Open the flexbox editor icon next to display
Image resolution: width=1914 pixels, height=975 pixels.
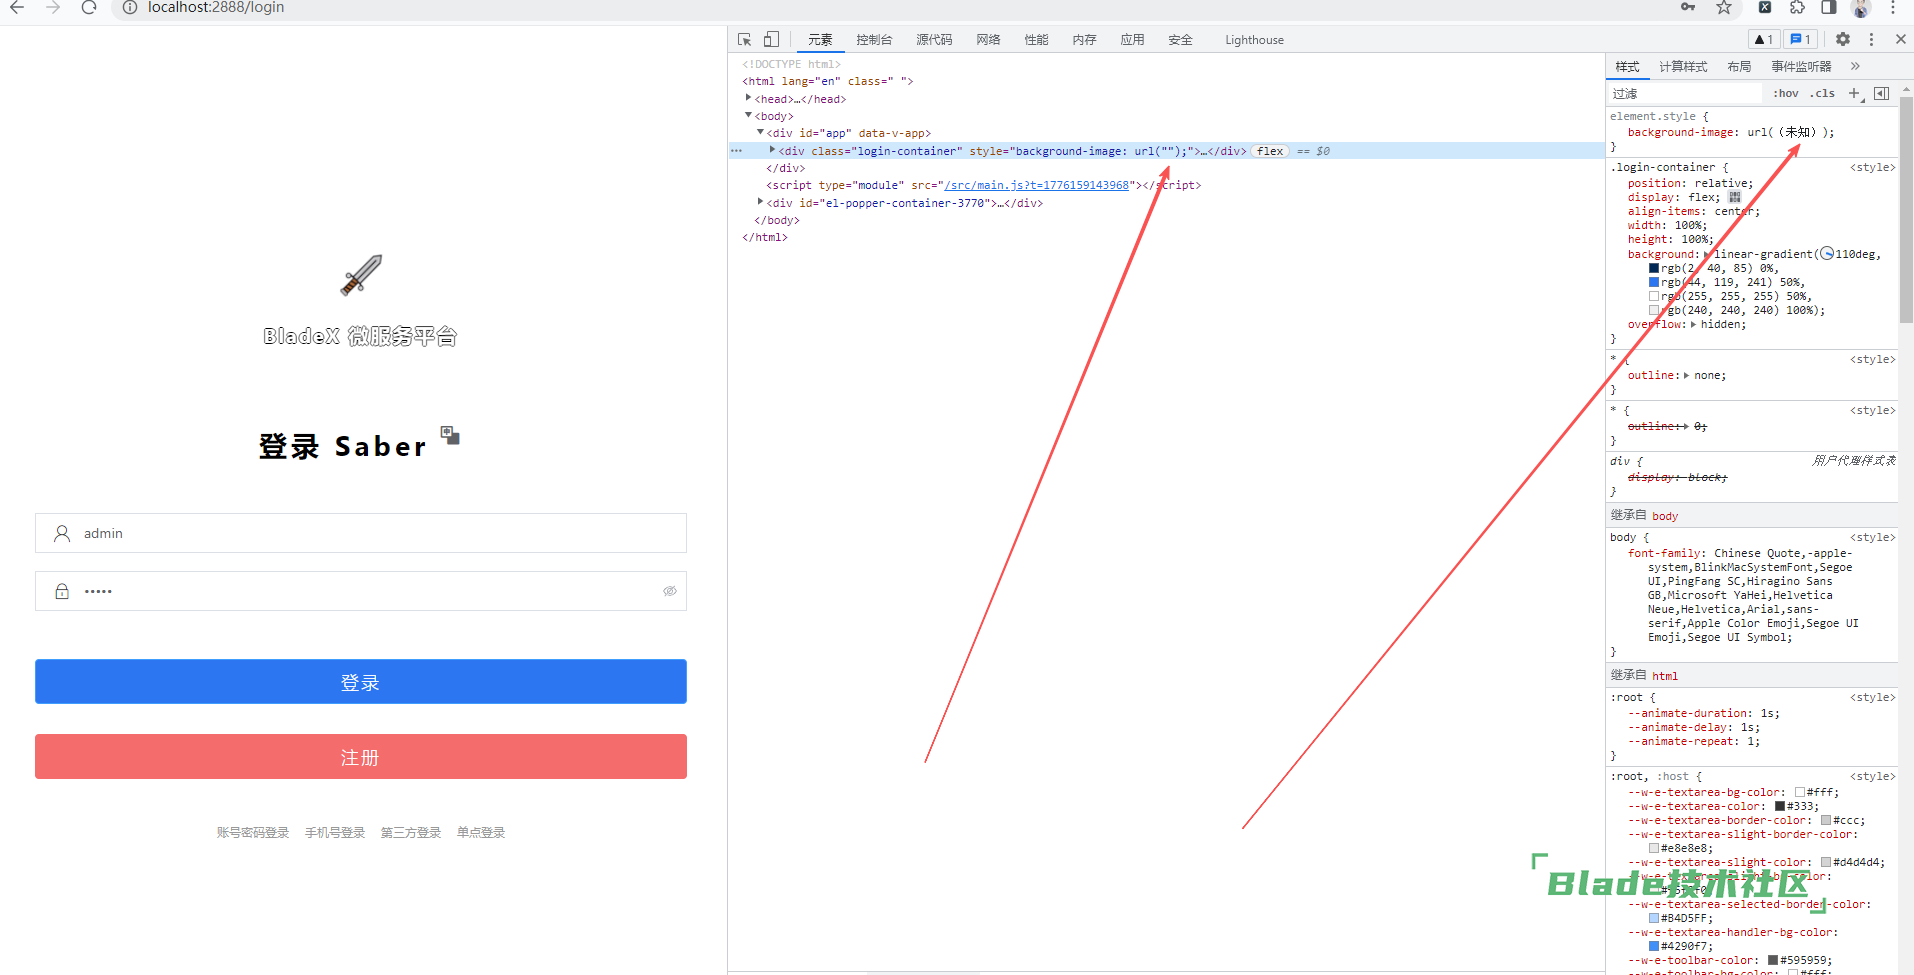click(x=1734, y=198)
